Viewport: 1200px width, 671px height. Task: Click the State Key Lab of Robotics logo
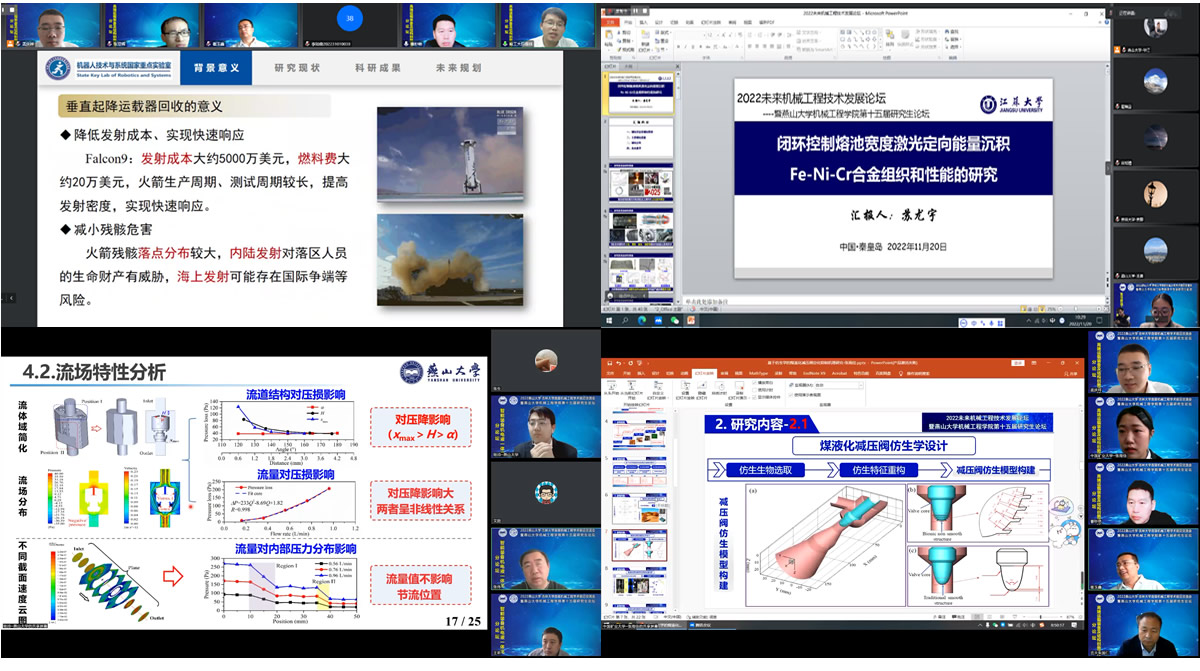(59, 70)
